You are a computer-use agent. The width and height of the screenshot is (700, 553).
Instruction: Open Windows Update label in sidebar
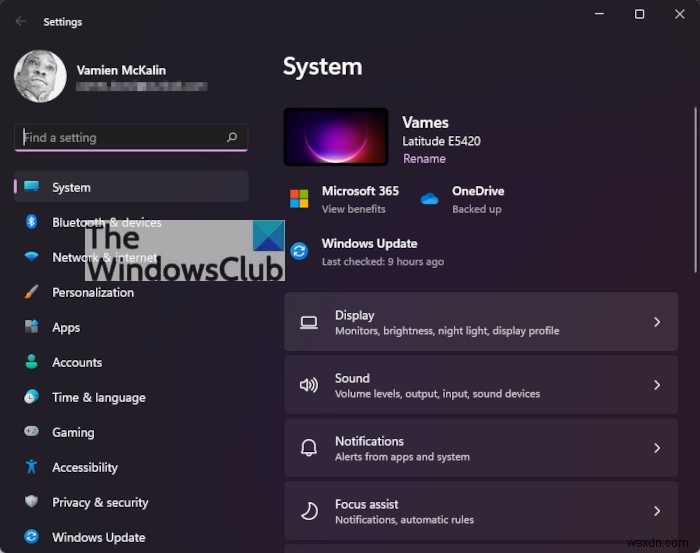(99, 537)
